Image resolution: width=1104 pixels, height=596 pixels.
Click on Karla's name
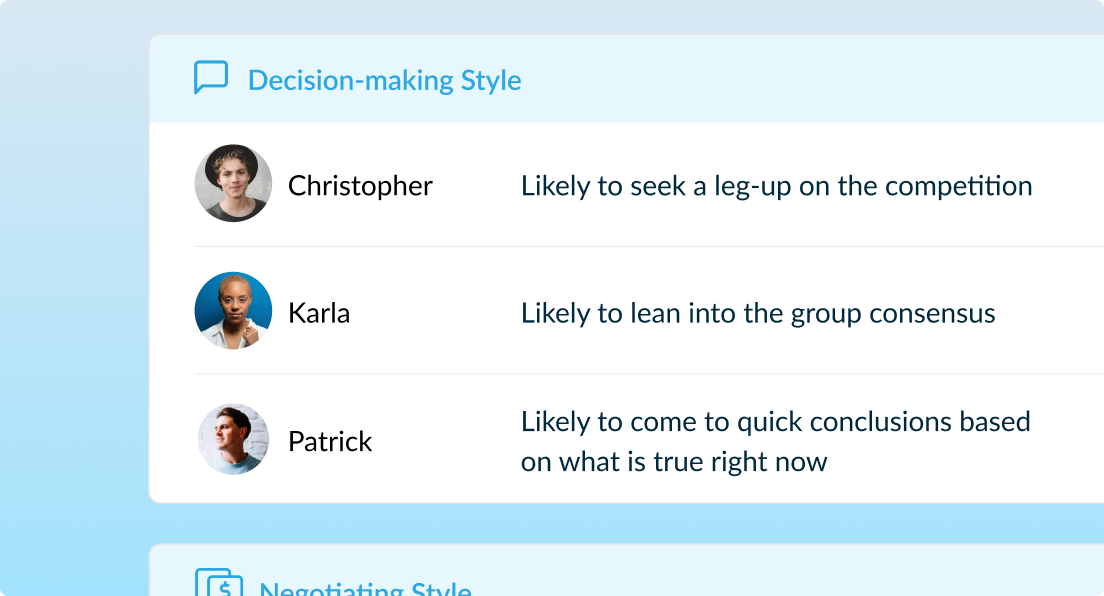319,314
